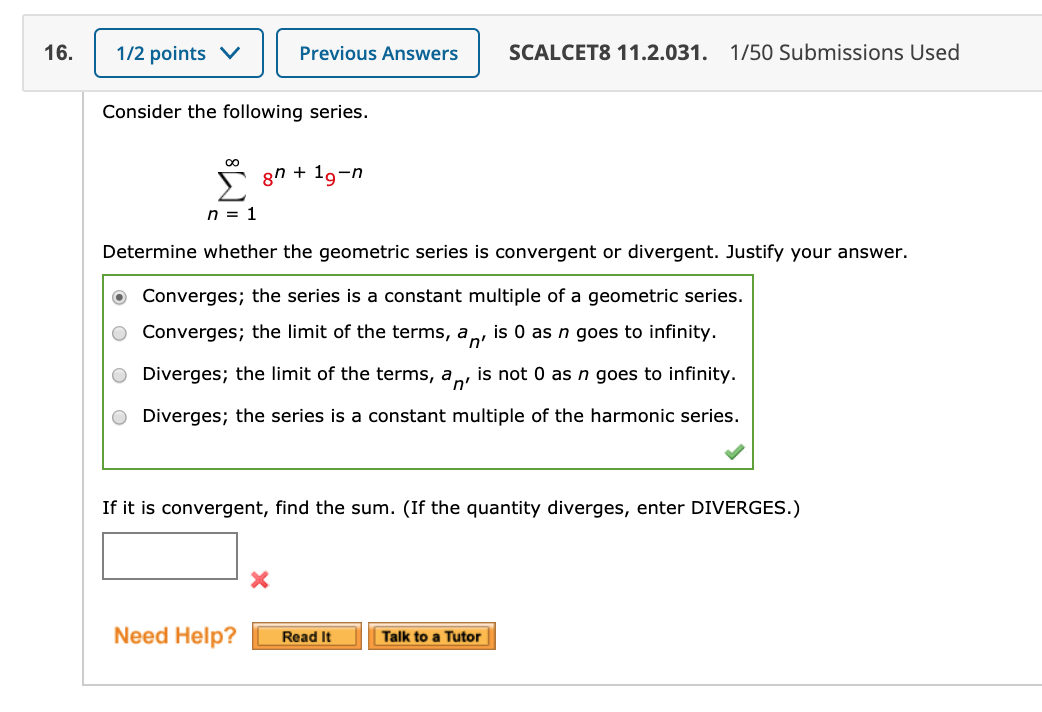Select the Diverges limit not 0 option
This screenshot has width=1042, height=712.
click(119, 375)
